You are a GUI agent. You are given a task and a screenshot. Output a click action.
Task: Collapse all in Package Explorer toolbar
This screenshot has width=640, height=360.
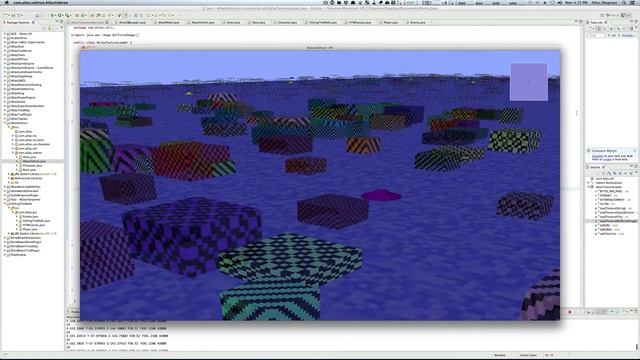[44, 28]
